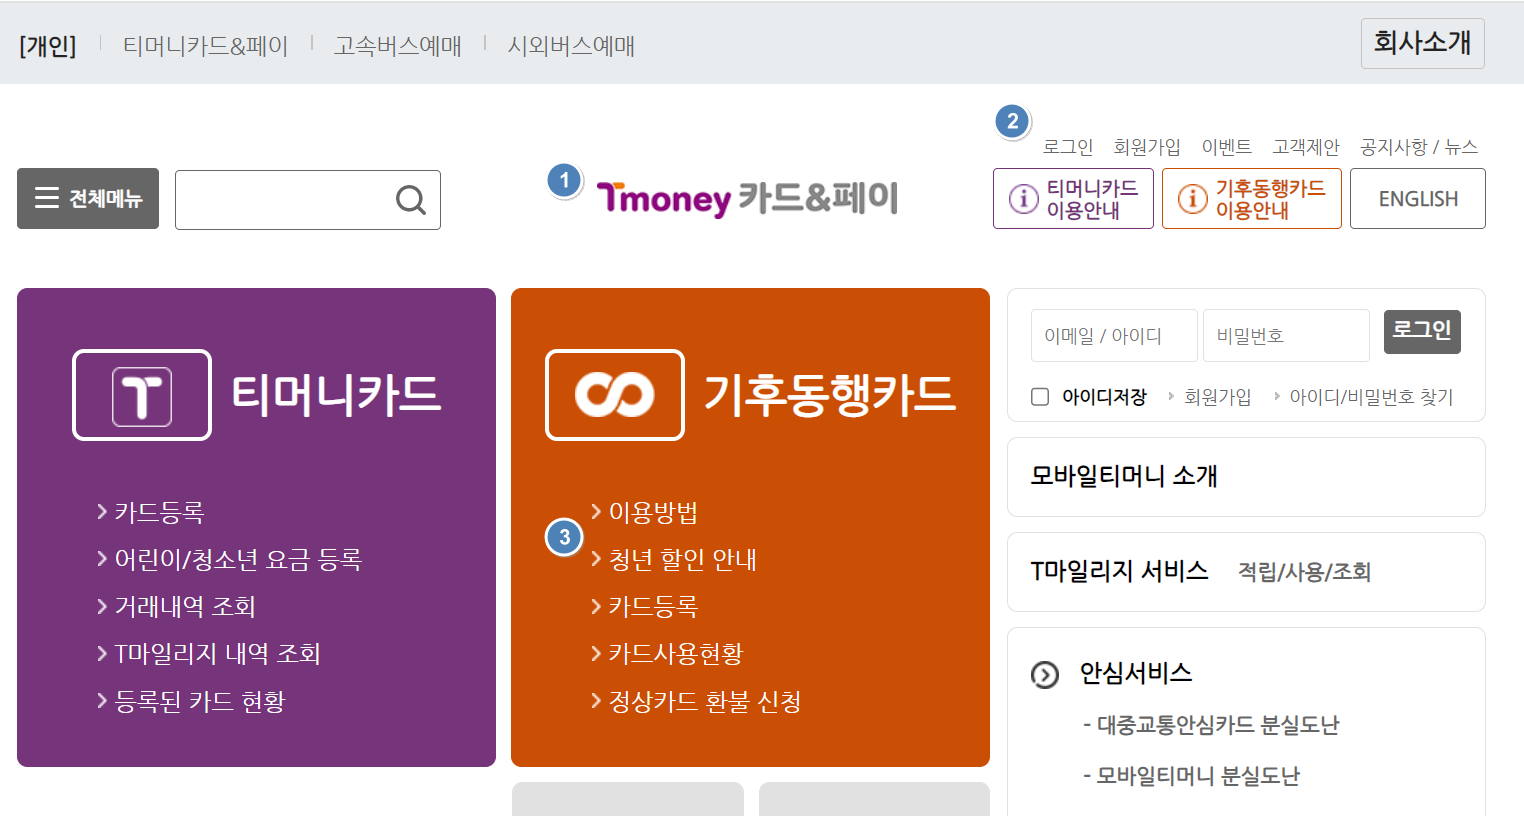This screenshot has width=1524, height=816.
Task: Open 등록된 카드 현황 link
Action: [200, 701]
